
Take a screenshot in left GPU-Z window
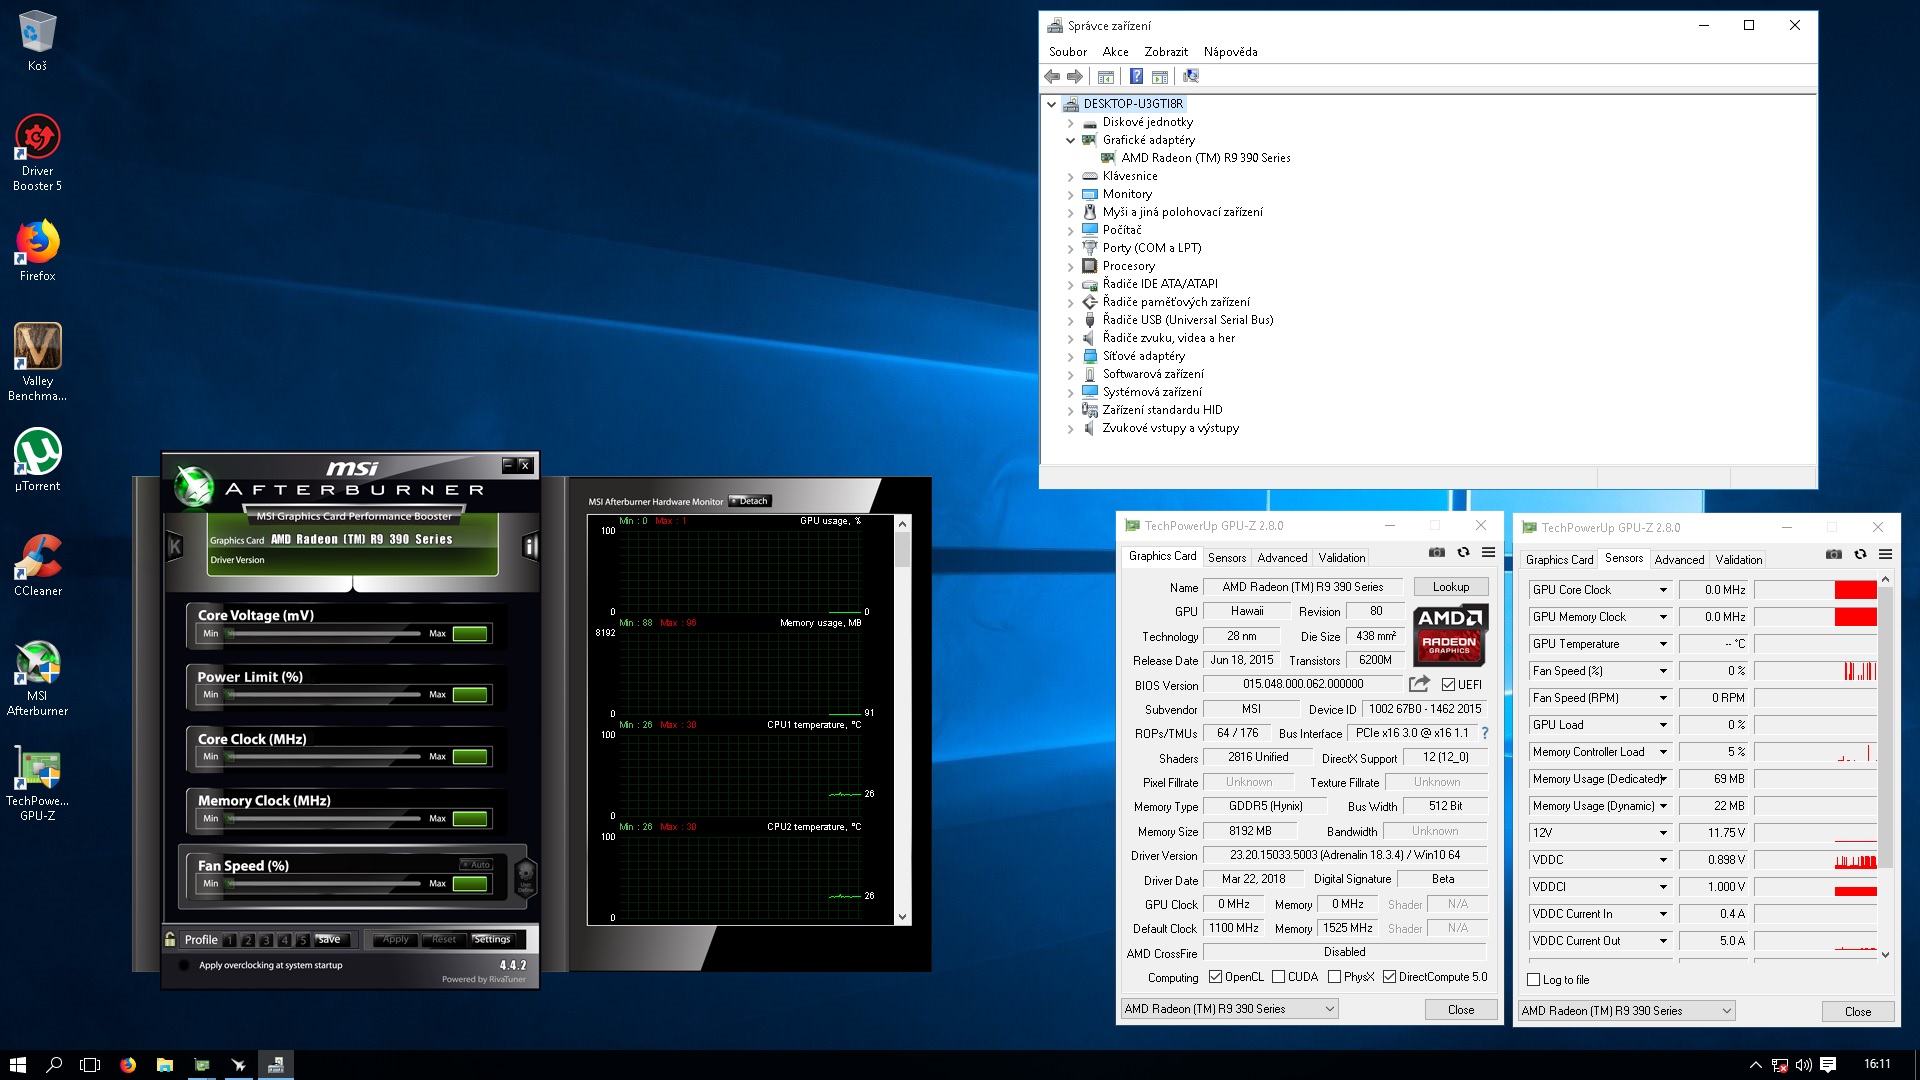click(1436, 552)
